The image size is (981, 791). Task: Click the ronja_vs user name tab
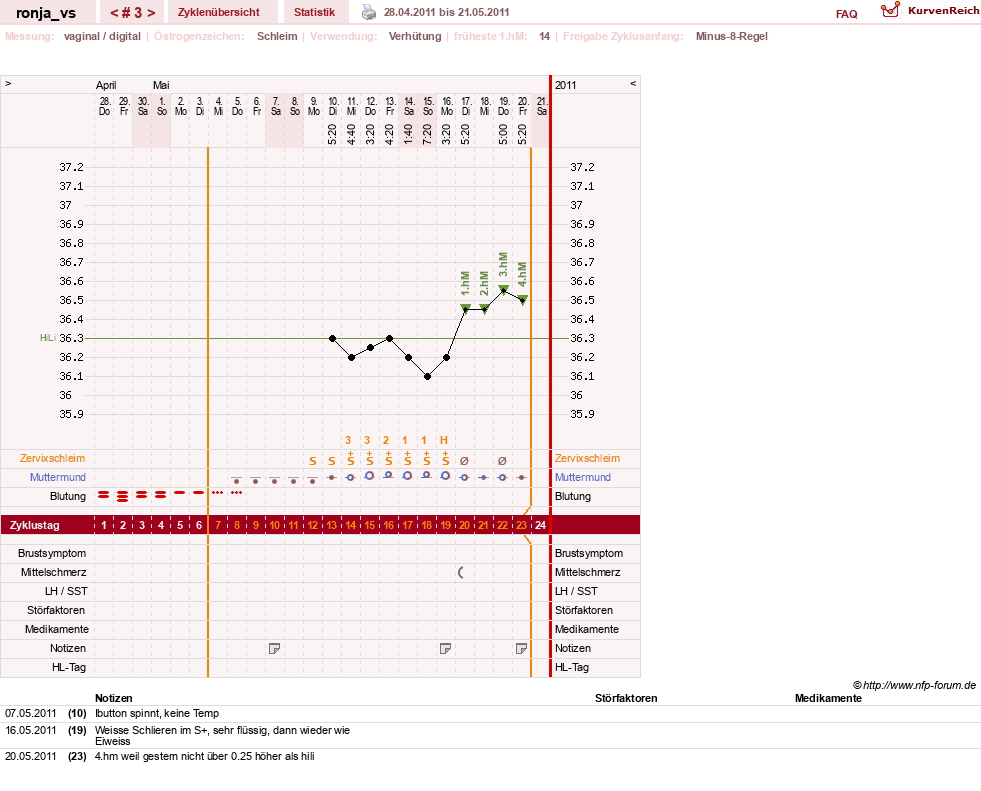[x=46, y=13]
